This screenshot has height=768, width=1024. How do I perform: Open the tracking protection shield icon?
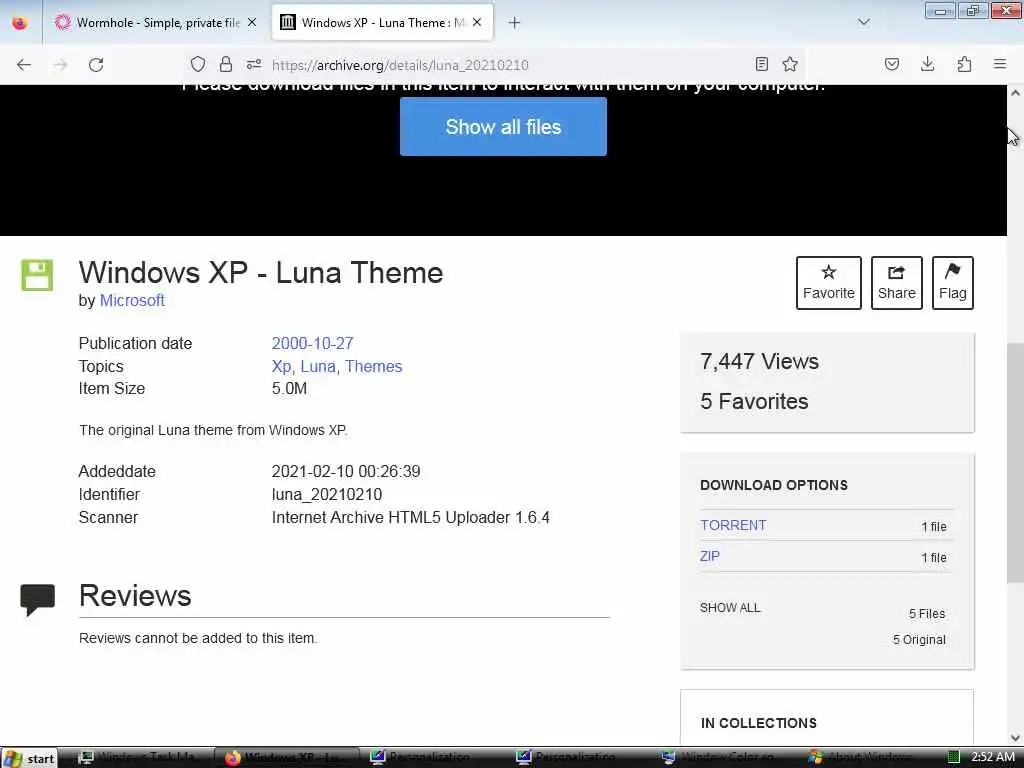click(x=198, y=64)
